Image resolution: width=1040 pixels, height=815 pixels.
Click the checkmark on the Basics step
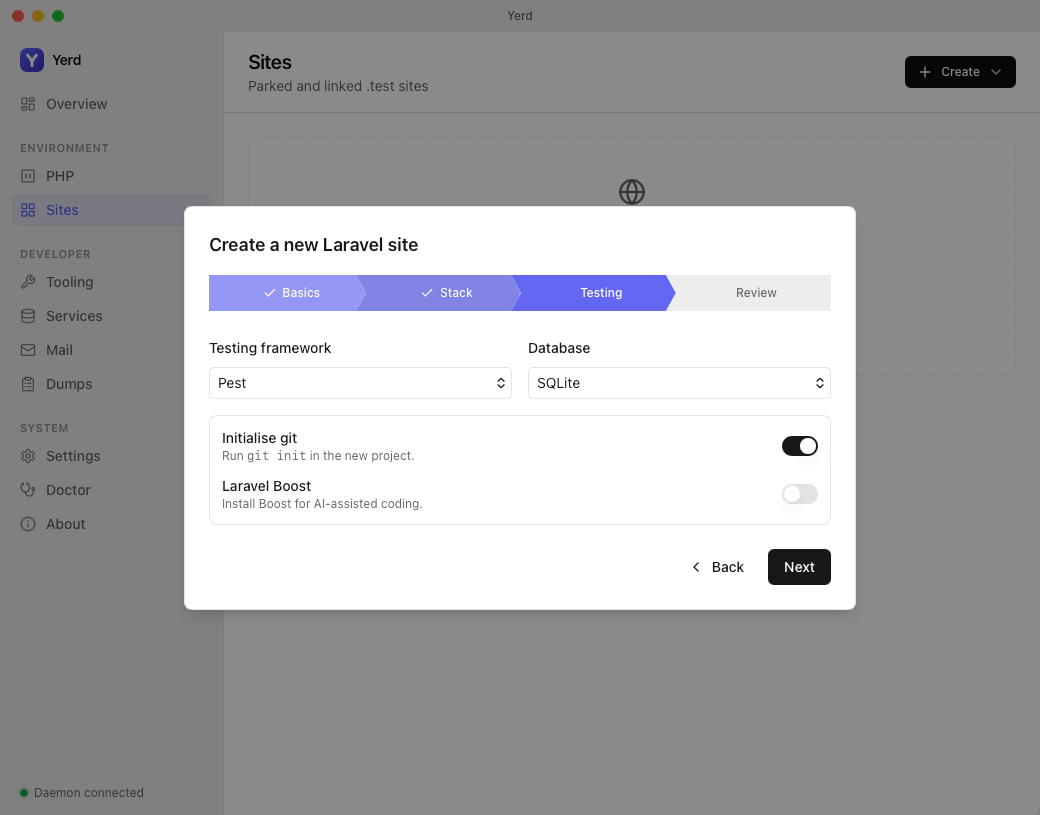[x=270, y=293]
